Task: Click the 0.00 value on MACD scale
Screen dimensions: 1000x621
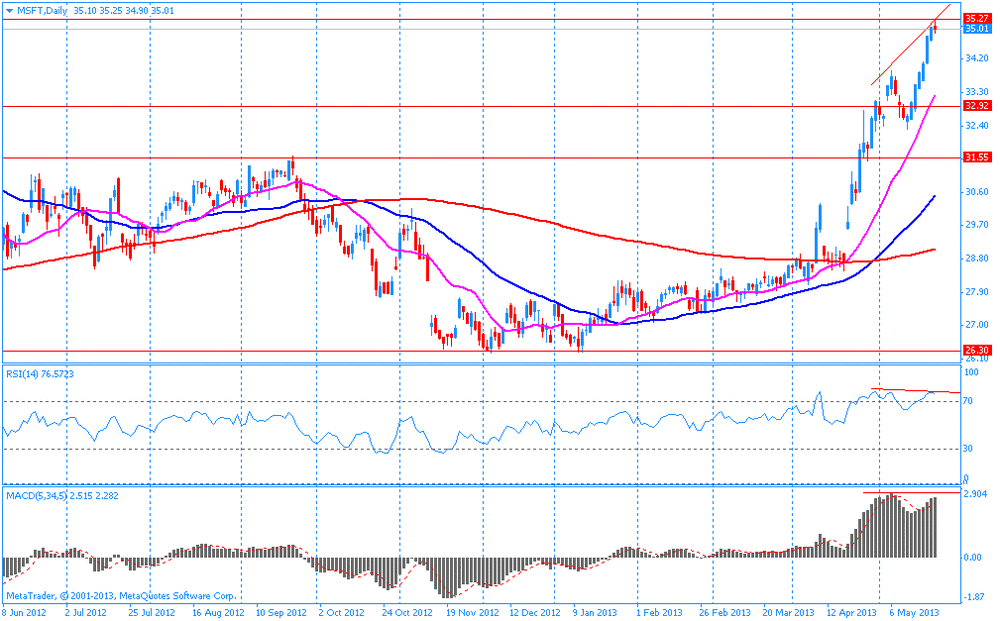Action: [x=973, y=558]
